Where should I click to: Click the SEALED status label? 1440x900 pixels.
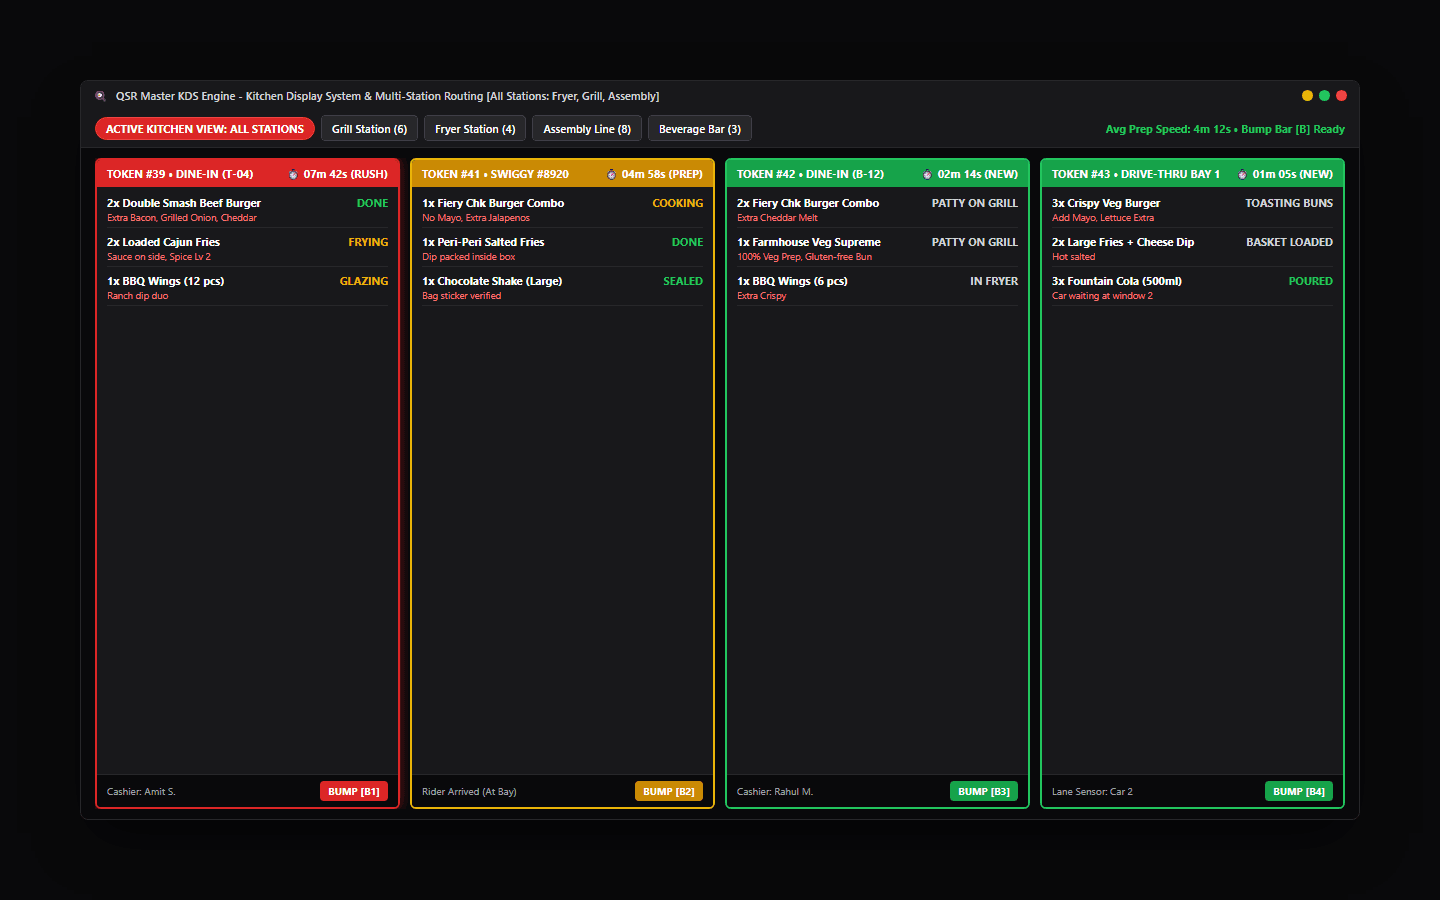[x=683, y=281]
